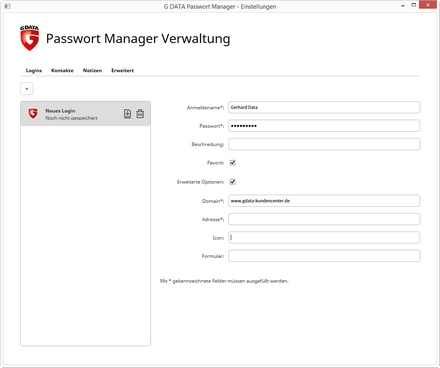Close the Passwort Manager window
This screenshot has height=368, width=440.
[x=428, y=5]
